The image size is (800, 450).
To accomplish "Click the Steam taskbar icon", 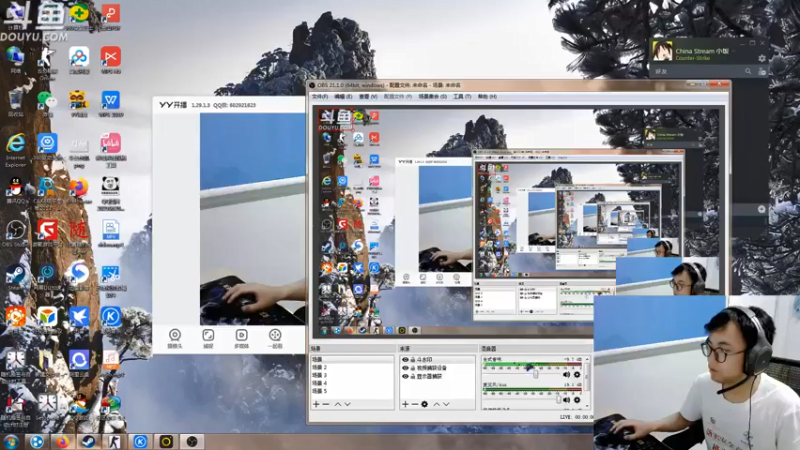I will pyautogui.click(x=88, y=441).
